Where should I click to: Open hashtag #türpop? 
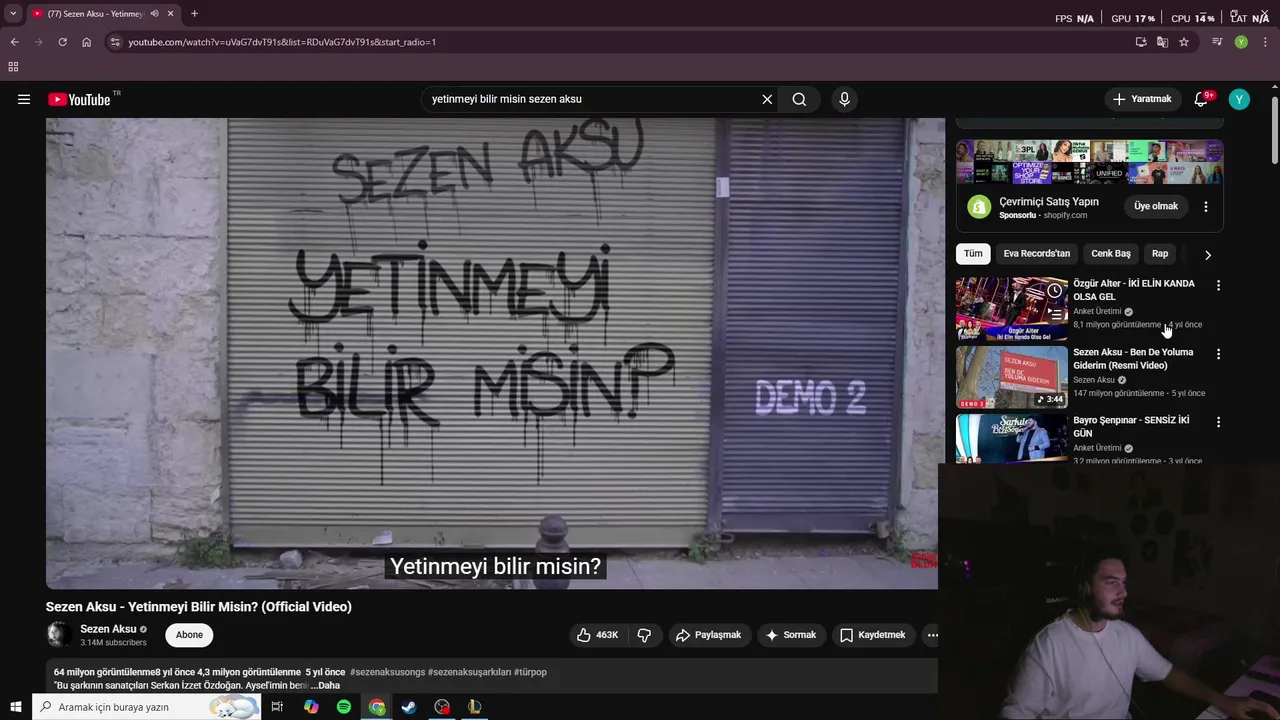[x=530, y=672]
